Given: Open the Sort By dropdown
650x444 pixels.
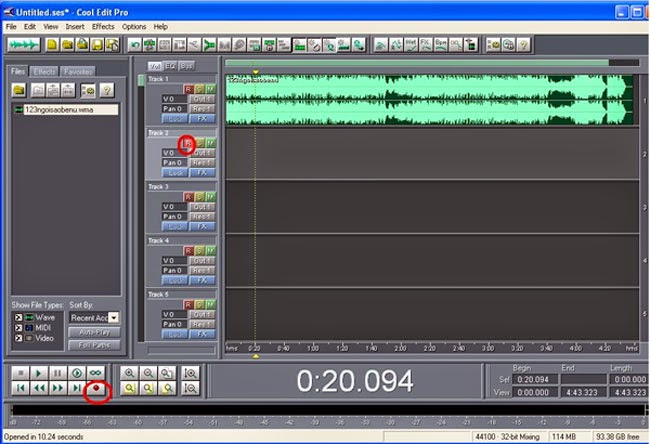Looking at the screenshot, I should coord(113,317).
